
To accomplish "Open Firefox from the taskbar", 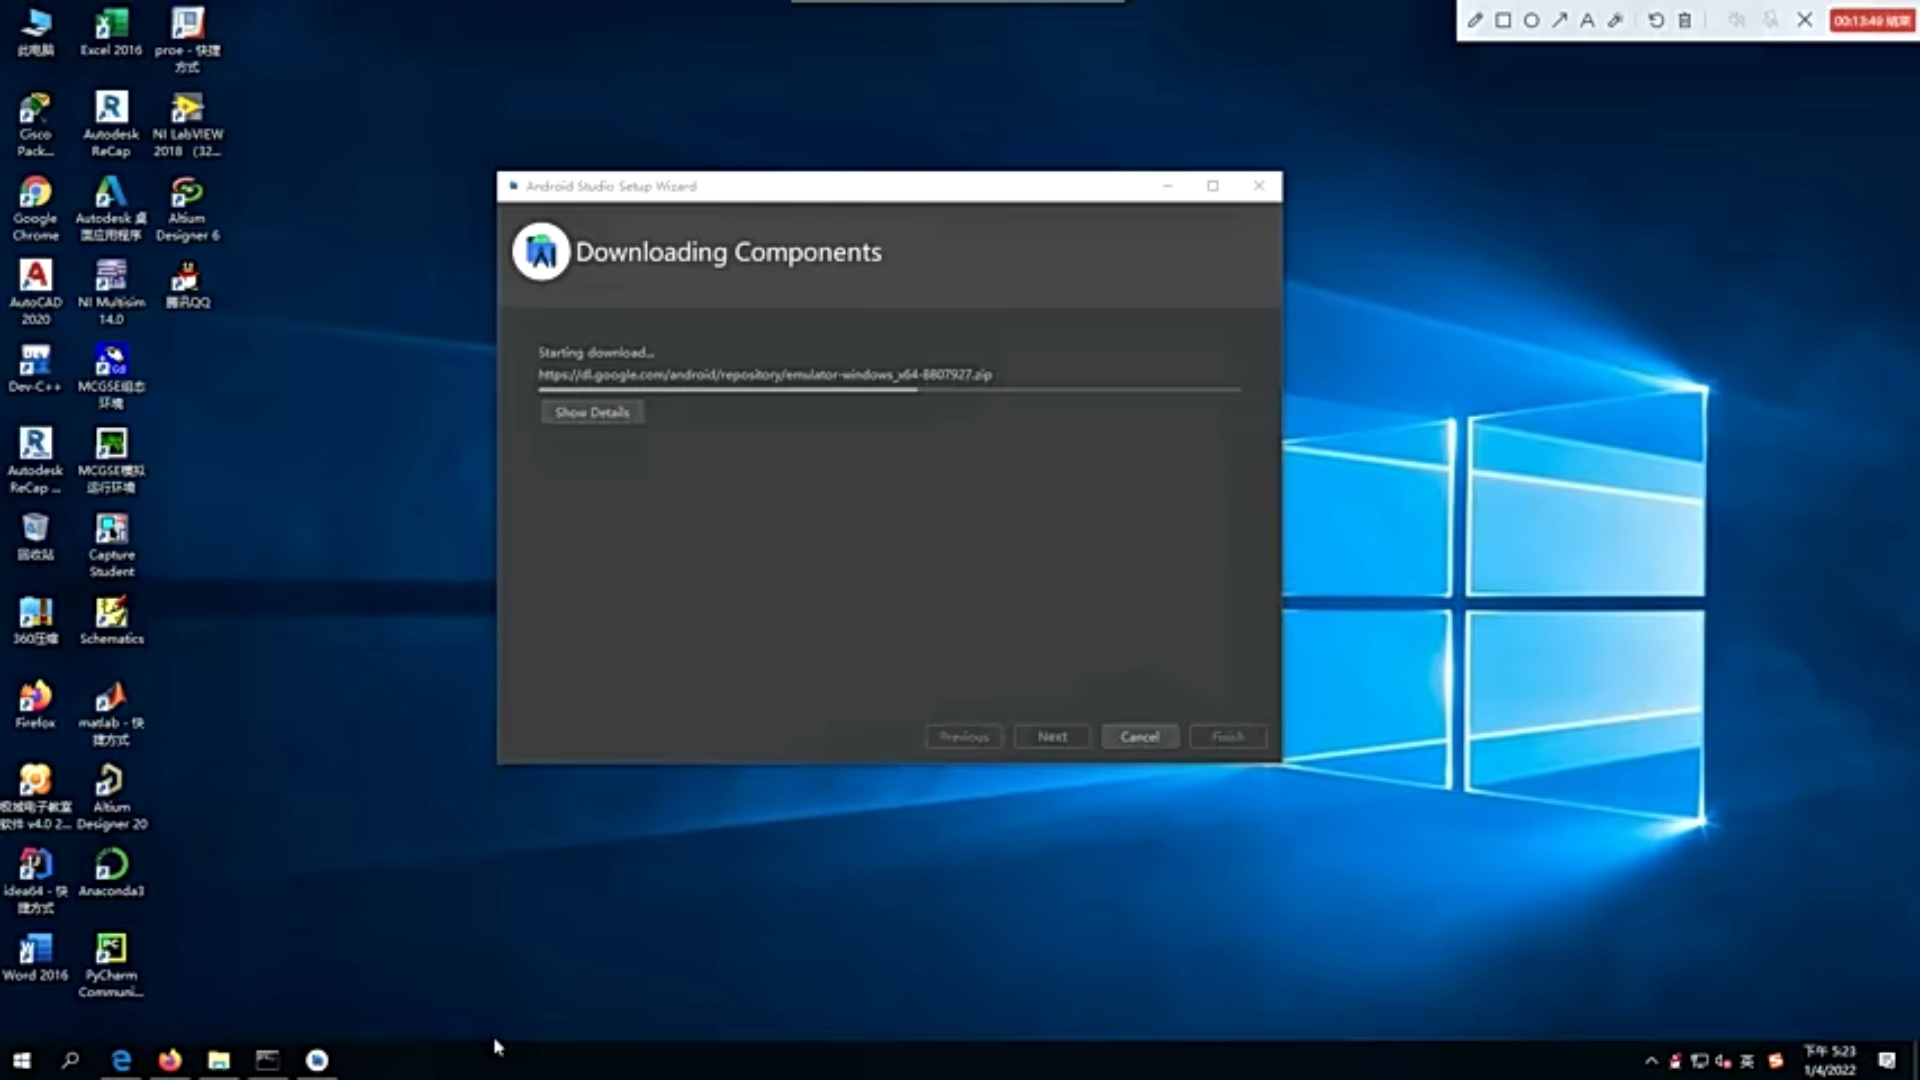I will pos(170,1060).
